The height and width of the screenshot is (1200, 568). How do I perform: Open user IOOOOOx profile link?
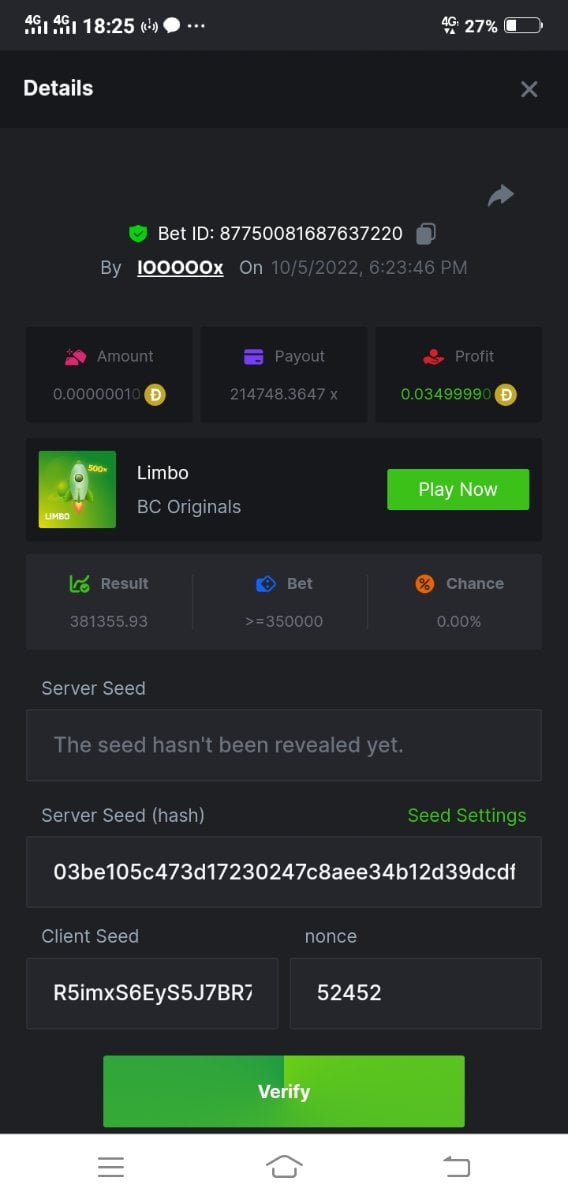tap(180, 268)
